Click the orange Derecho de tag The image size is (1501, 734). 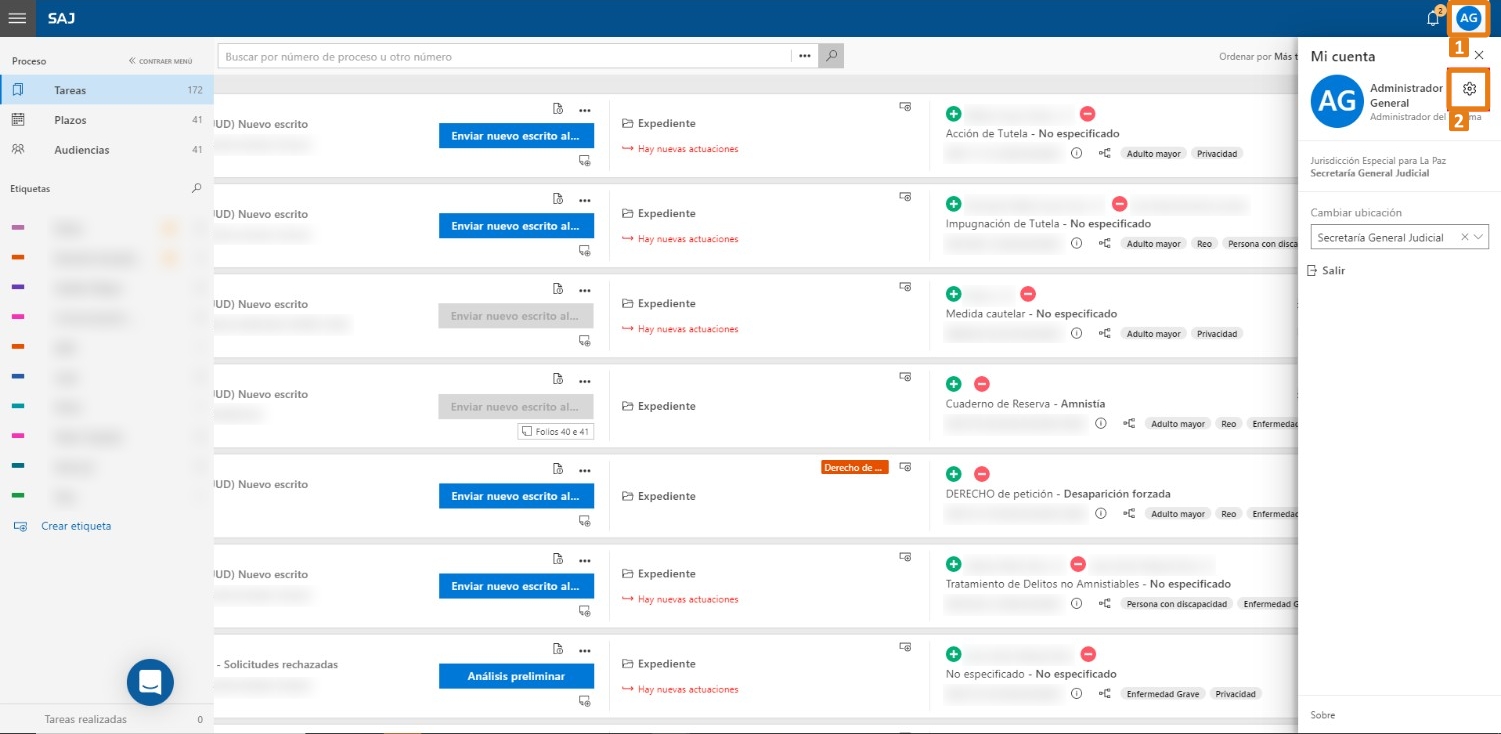tap(854, 467)
